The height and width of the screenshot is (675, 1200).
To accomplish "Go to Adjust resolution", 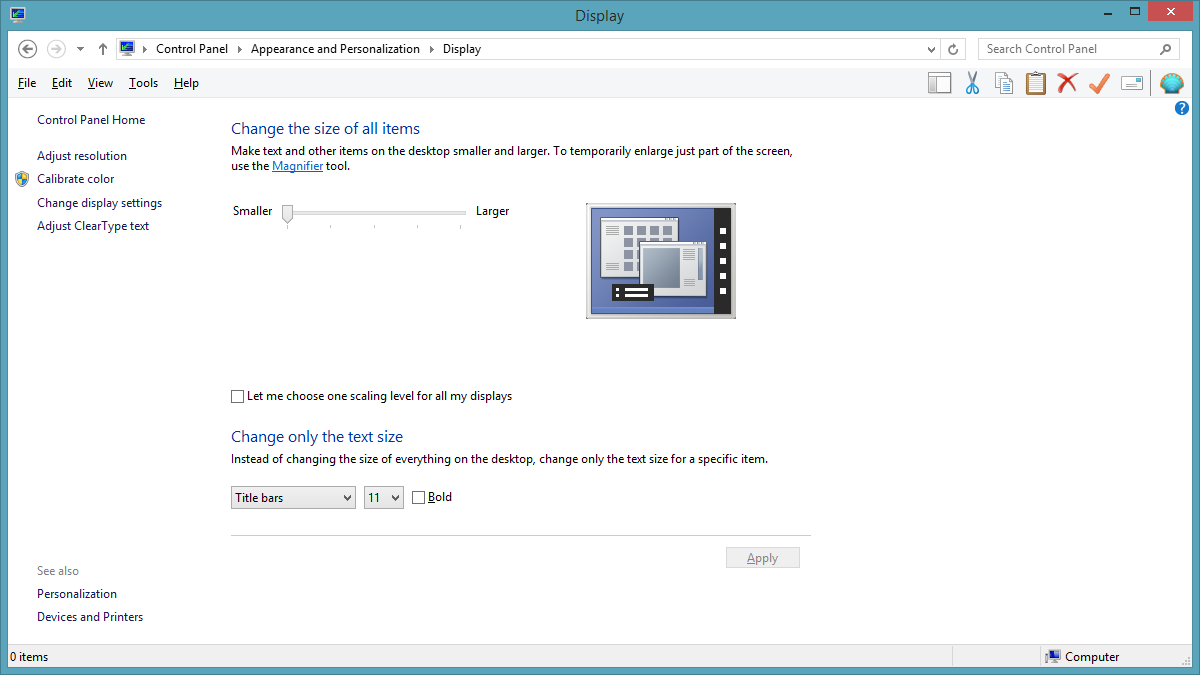I will (82, 156).
